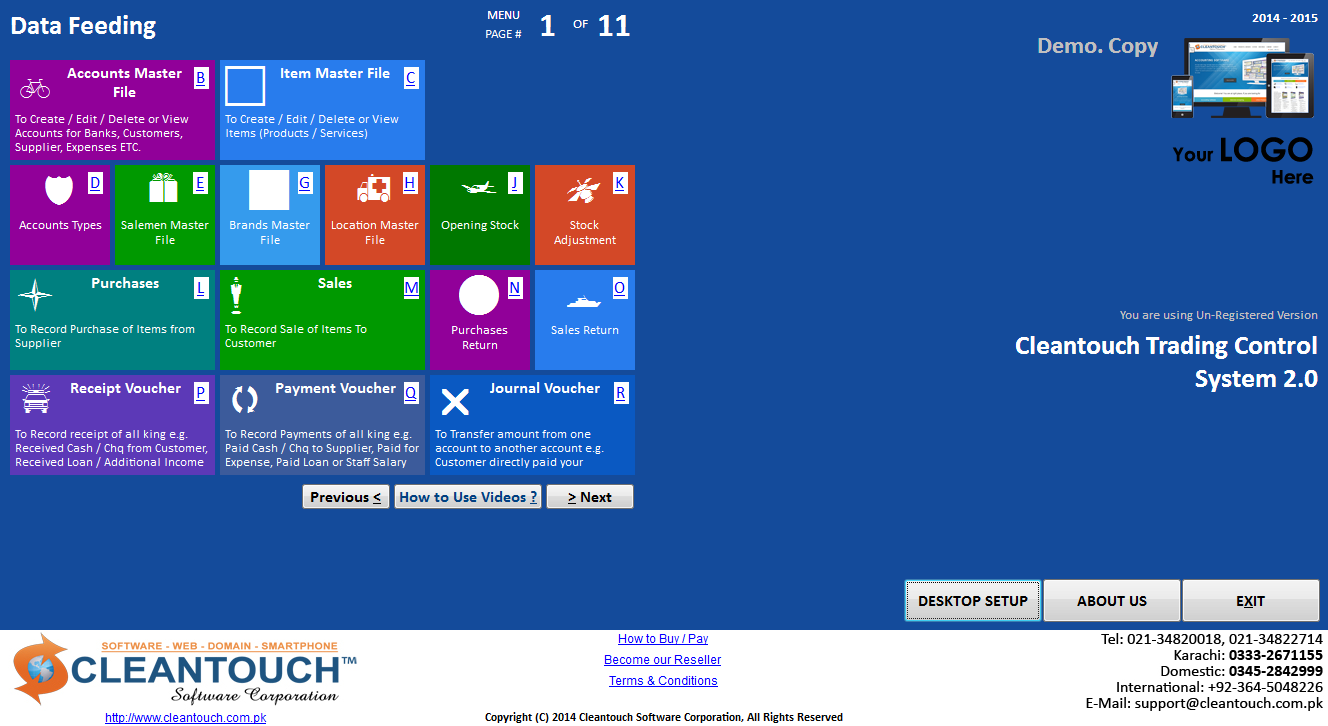Viewport: 1328px width, 726px height.
Task: Click the square icon on Item Master File
Action: click(245, 86)
